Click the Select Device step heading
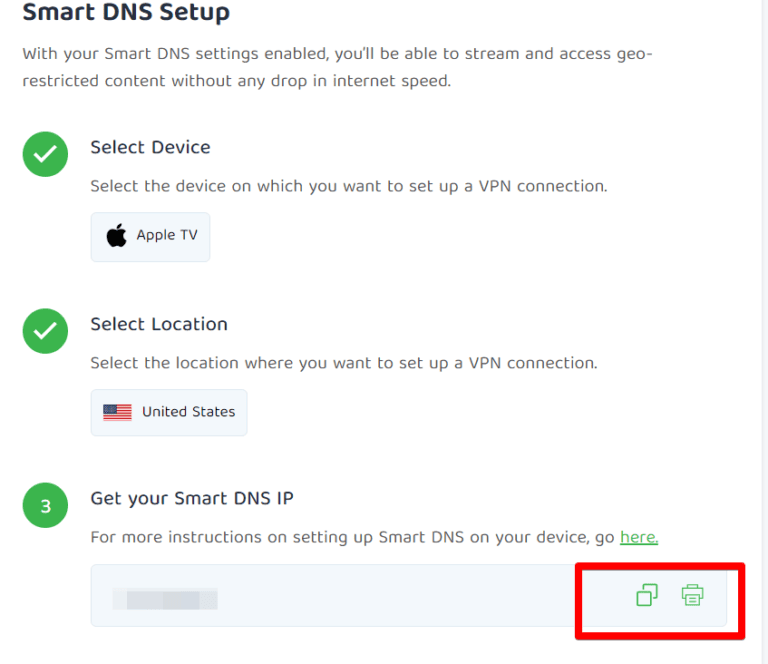Screen dimensions: 768x664 [150, 147]
